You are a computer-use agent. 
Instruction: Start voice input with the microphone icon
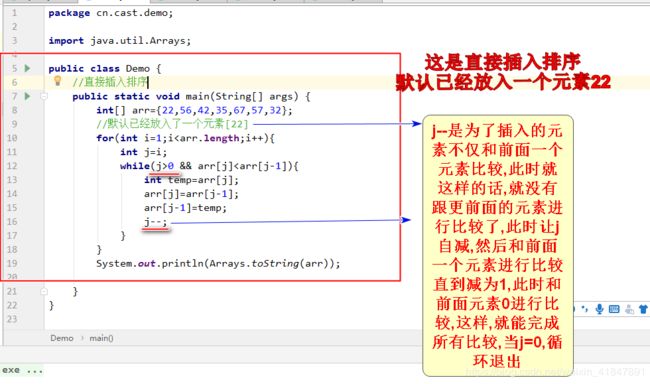[x=599, y=309]
